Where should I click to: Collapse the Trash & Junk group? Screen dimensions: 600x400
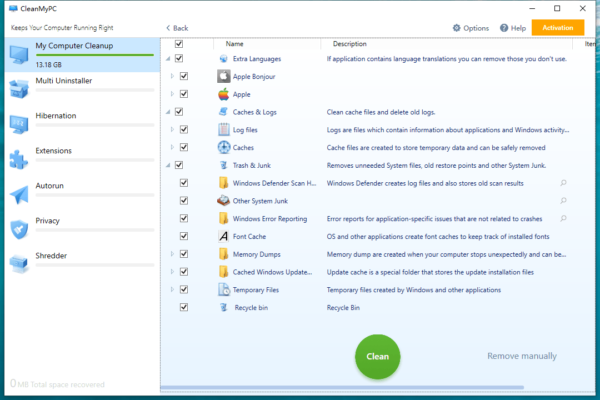168,165
